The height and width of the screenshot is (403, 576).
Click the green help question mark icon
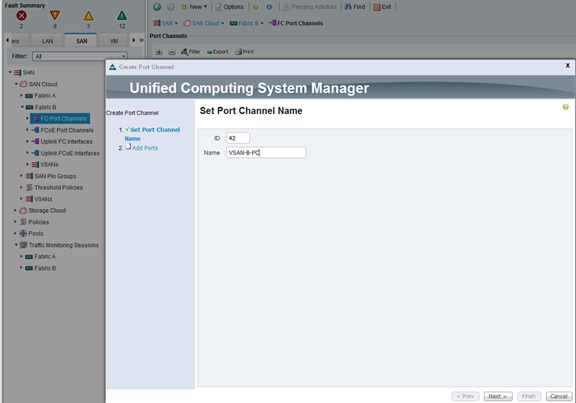[565, 107]
